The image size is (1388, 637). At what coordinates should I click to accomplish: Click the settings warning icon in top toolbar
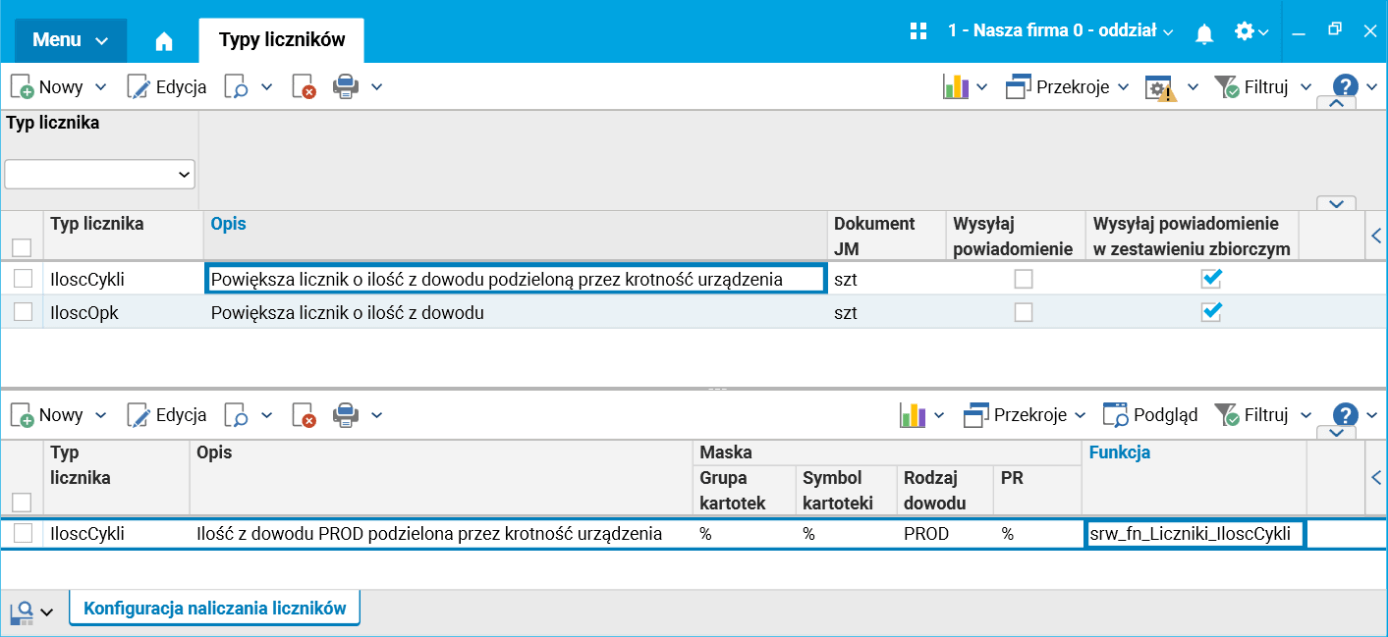coord(1160,88)
